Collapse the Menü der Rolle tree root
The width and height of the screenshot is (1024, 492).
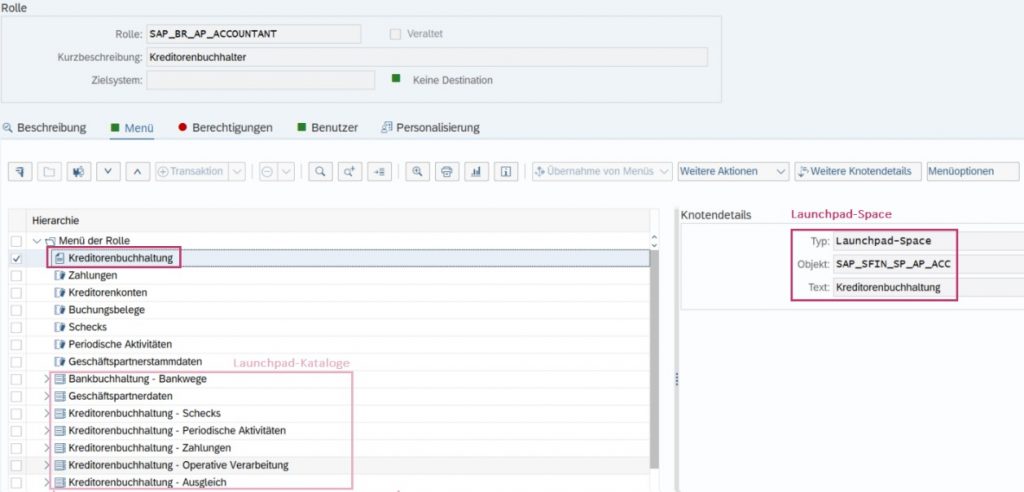(37, 241)
